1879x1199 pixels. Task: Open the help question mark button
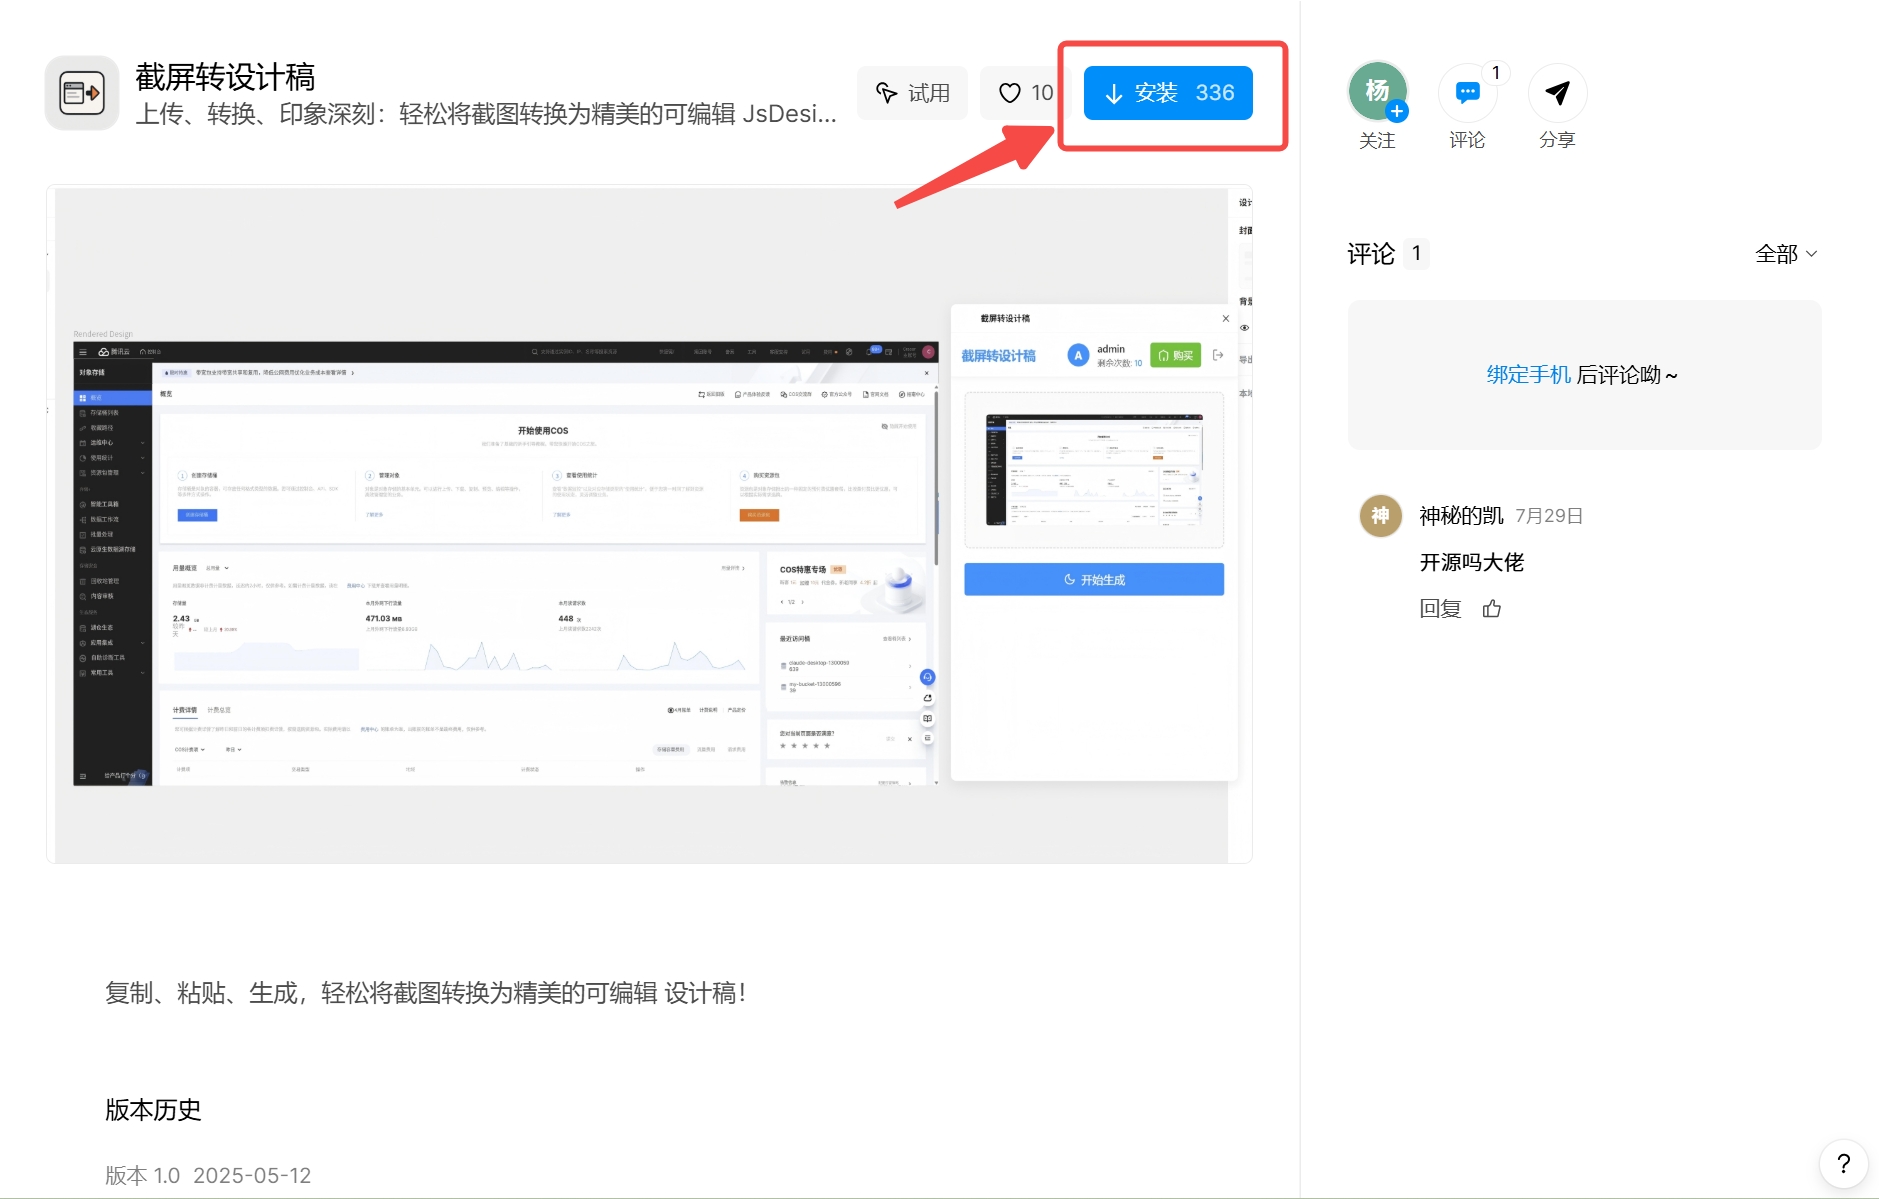pos(1844,1163)
